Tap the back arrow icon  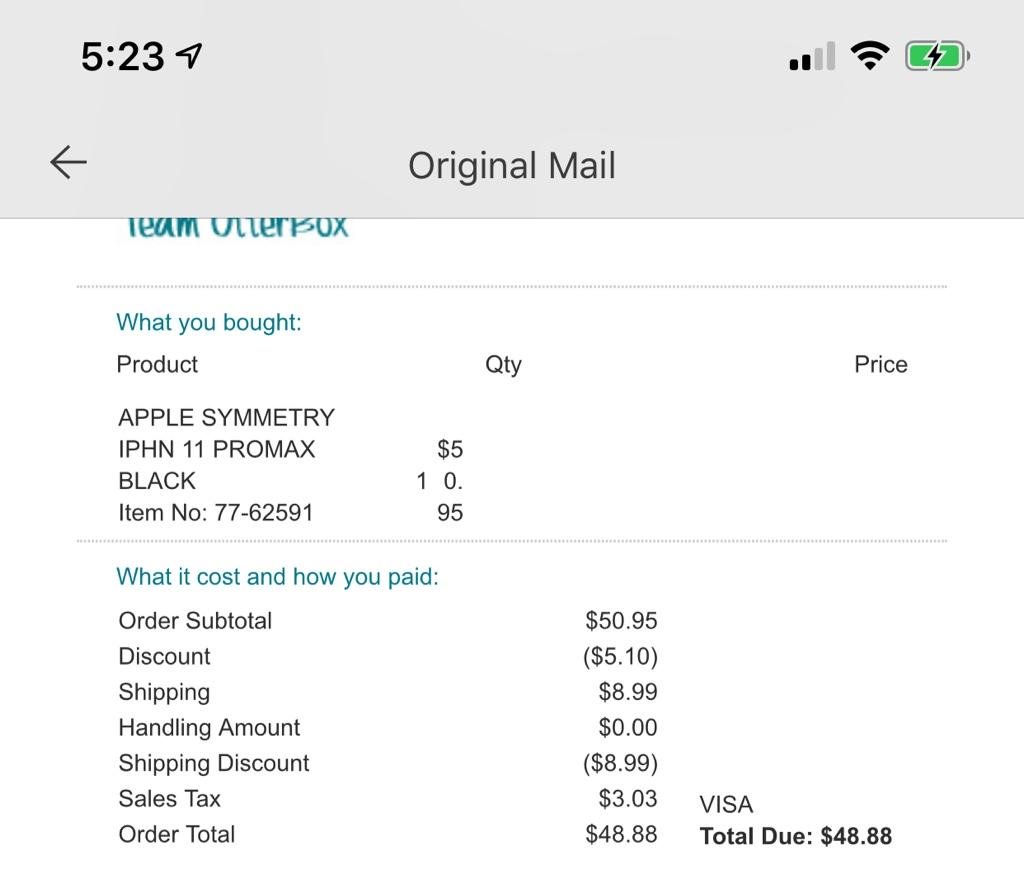(69, 162)
